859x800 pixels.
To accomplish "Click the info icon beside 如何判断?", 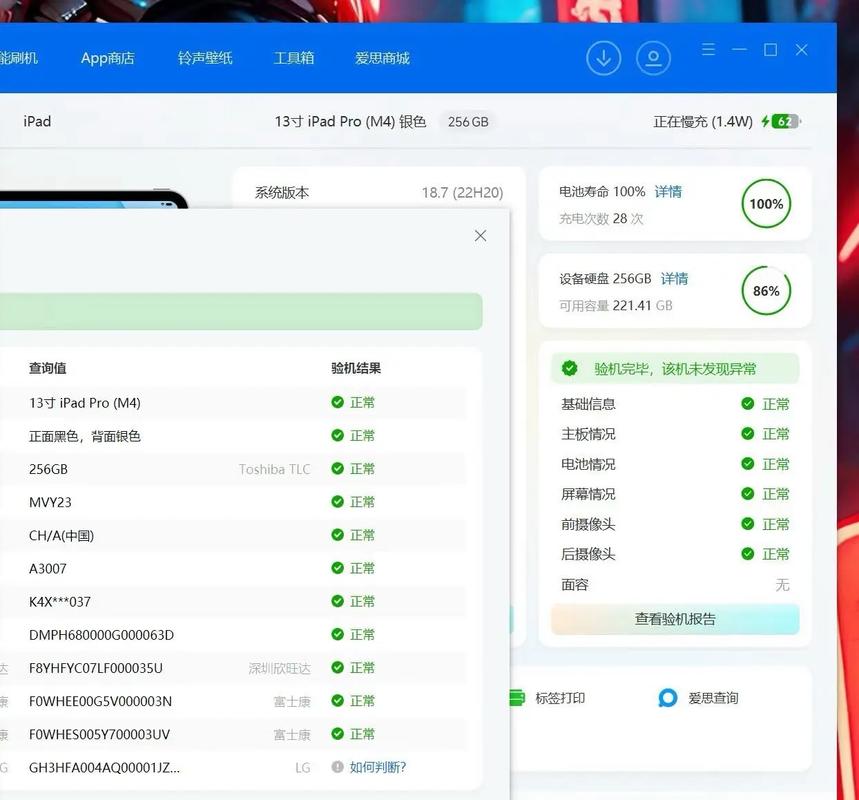I will click(337, 767).
